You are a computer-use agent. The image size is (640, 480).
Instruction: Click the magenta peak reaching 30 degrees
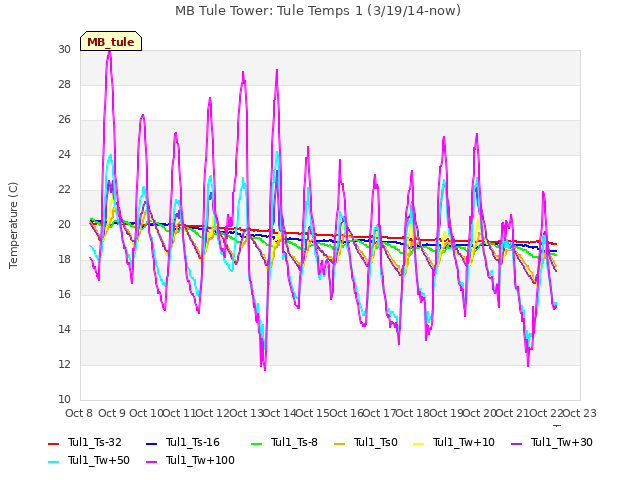point(109,51)
